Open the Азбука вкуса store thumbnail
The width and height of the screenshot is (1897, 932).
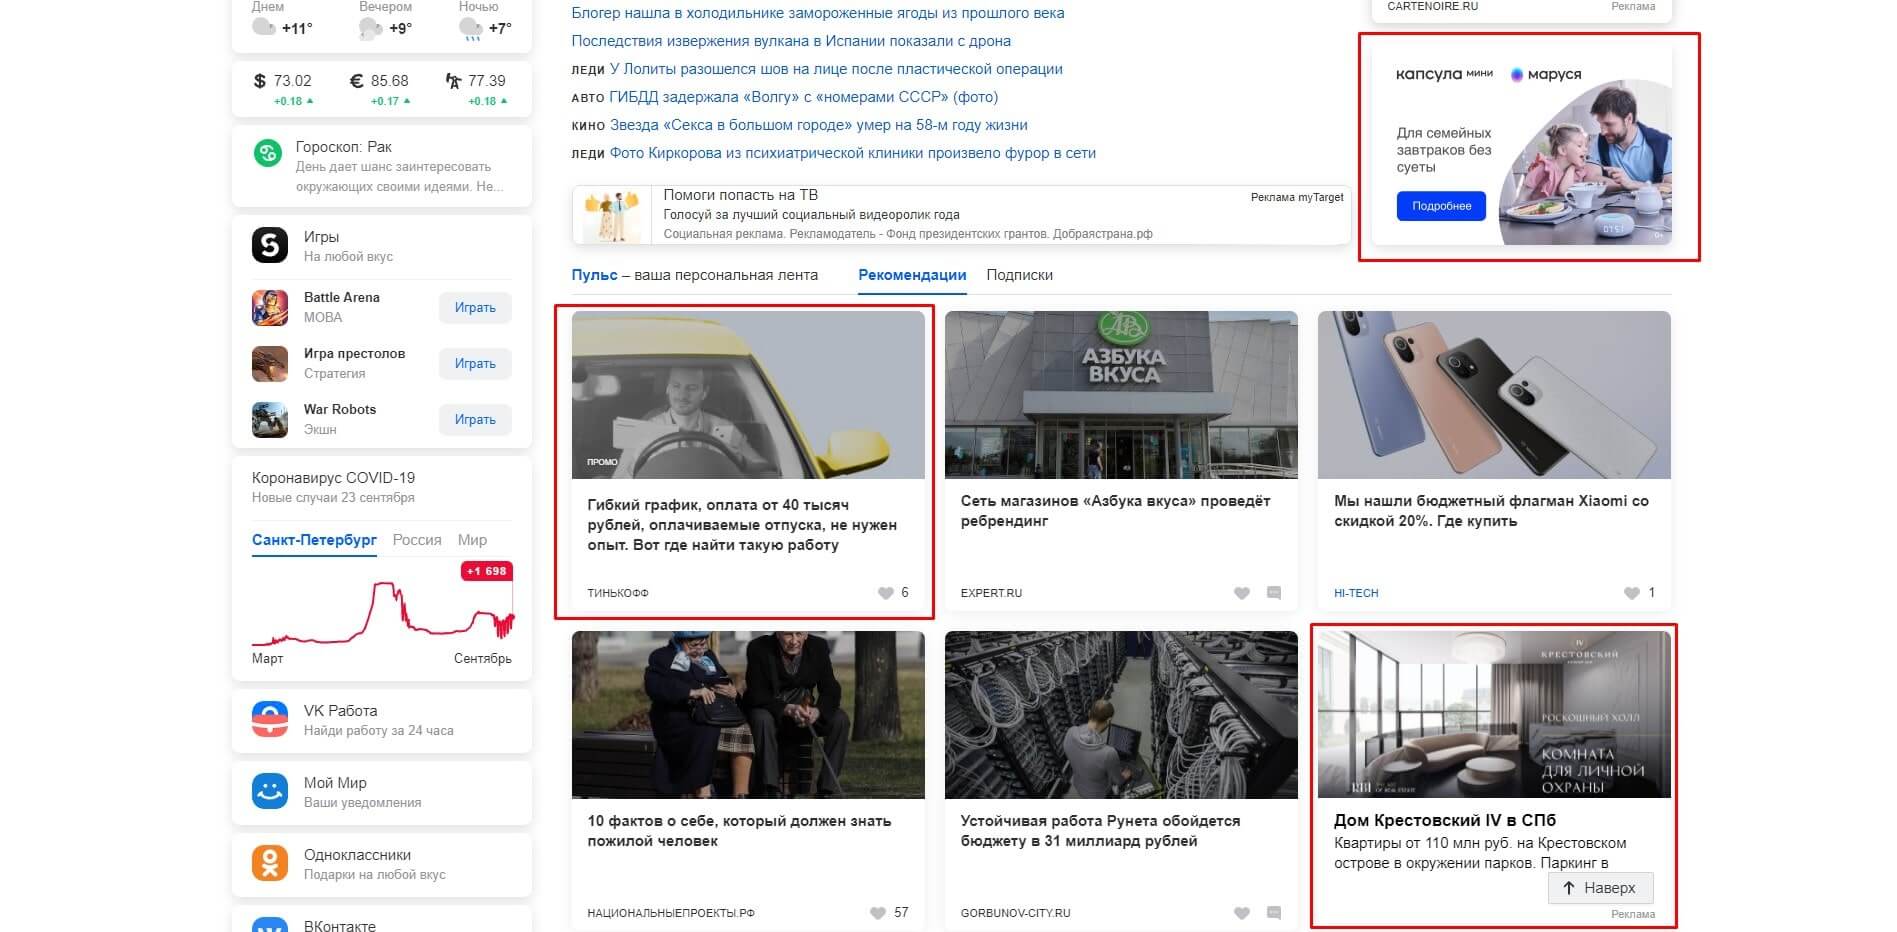tap(1121, 395)
